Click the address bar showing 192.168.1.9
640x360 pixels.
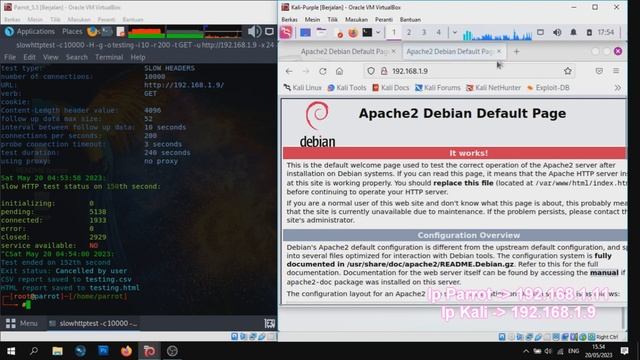pyautogui.click(x=469, y=71)
